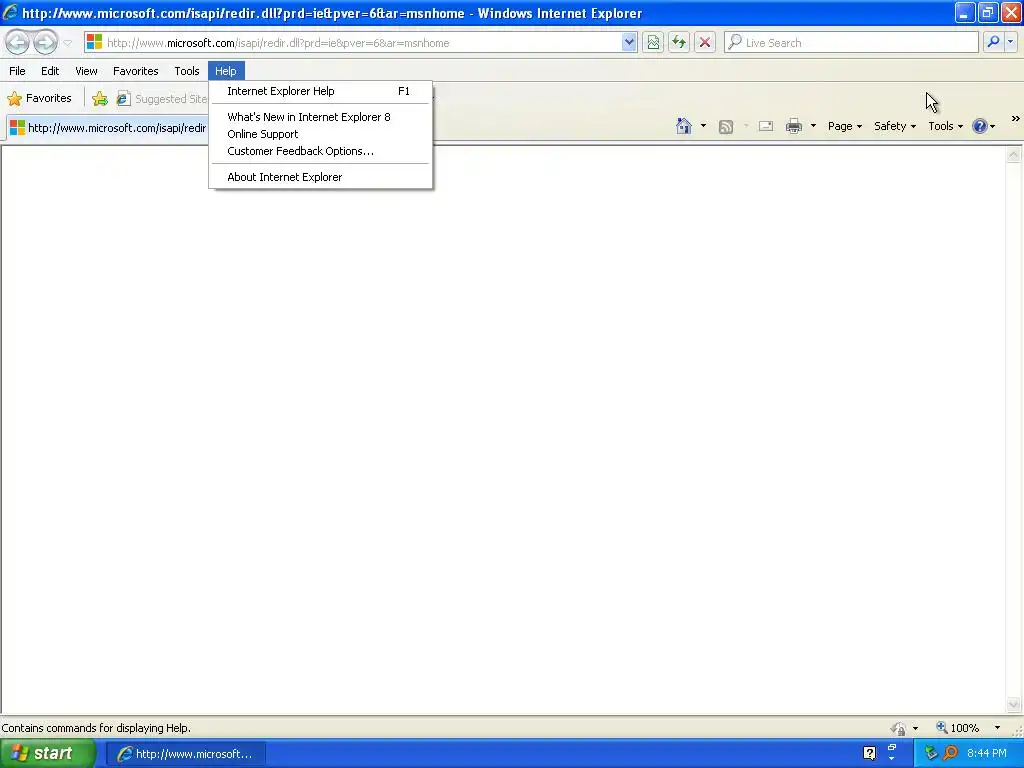
Task: Select Internet Explorer Help F1 entry
Action: coord(320,91)
